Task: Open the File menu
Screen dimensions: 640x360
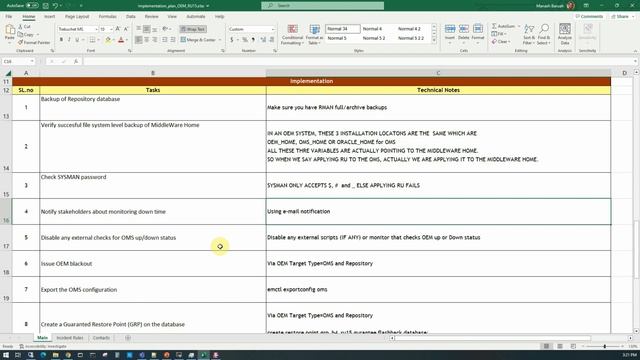Action: click(9, 16)
